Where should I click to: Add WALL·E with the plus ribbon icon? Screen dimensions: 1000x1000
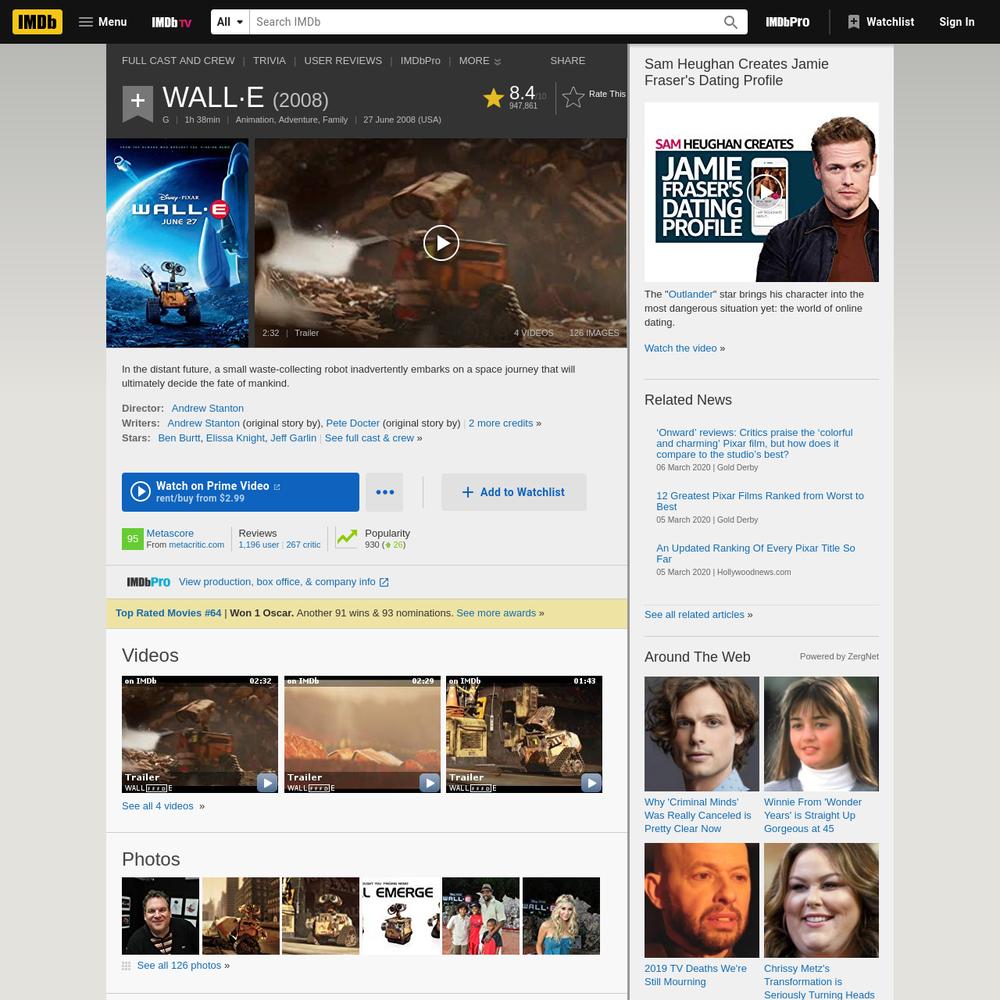(138, 102)
